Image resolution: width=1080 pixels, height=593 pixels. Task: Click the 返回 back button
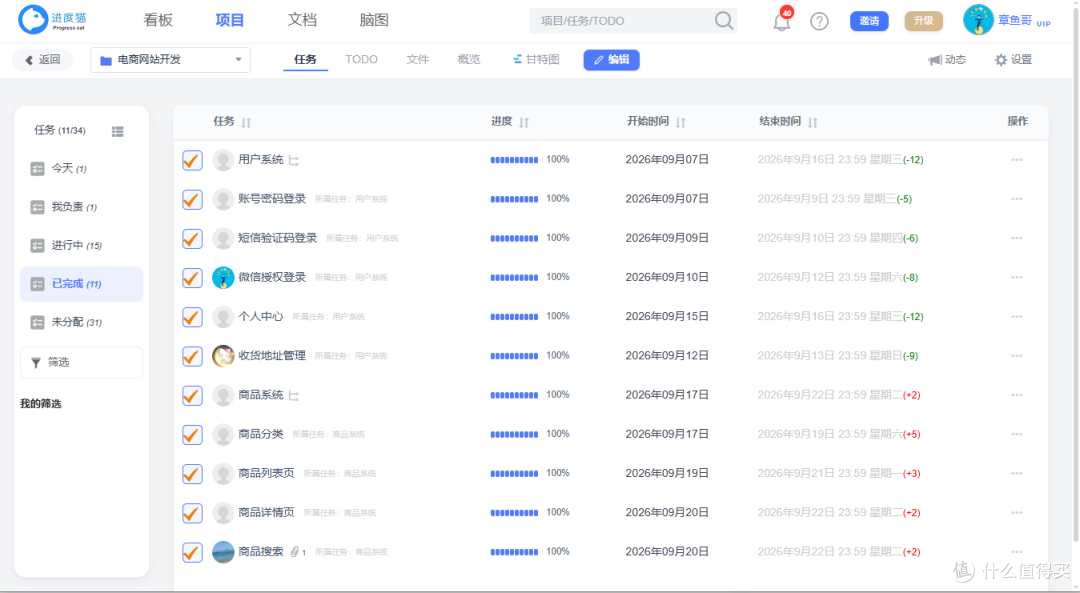coord(43,60)
